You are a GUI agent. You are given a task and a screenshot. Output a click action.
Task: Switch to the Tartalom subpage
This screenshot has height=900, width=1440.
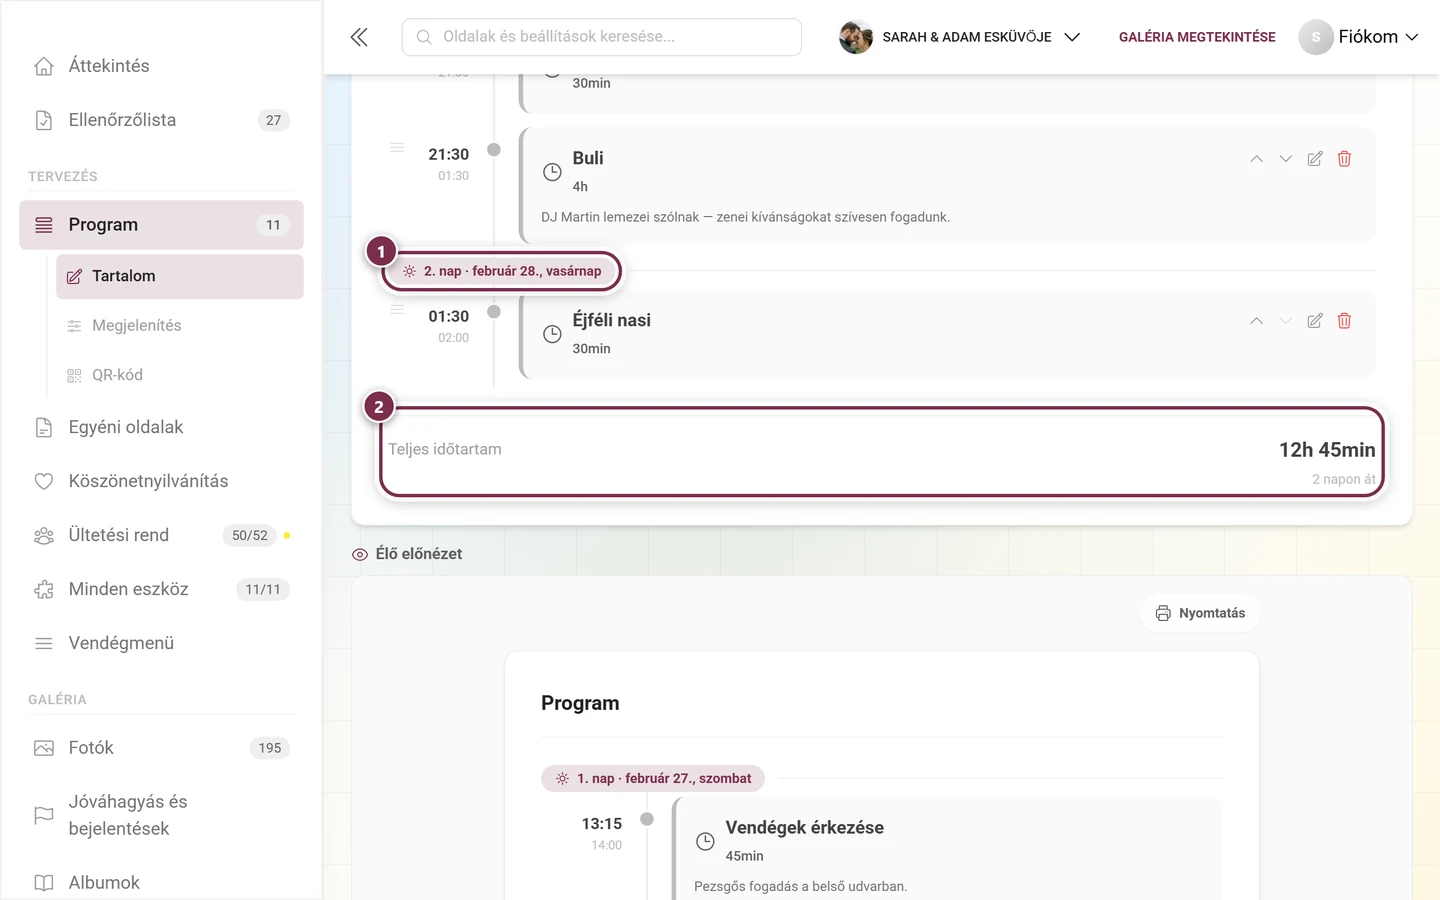pyautogui.click(x=180, y=276)
